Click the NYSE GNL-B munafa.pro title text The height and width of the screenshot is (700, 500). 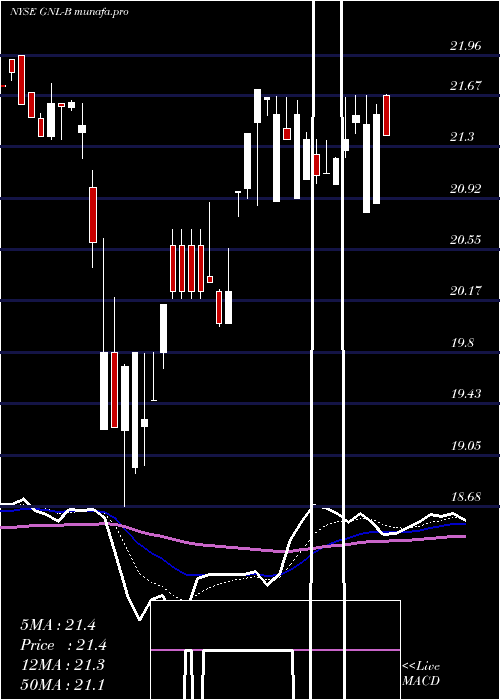69,12
